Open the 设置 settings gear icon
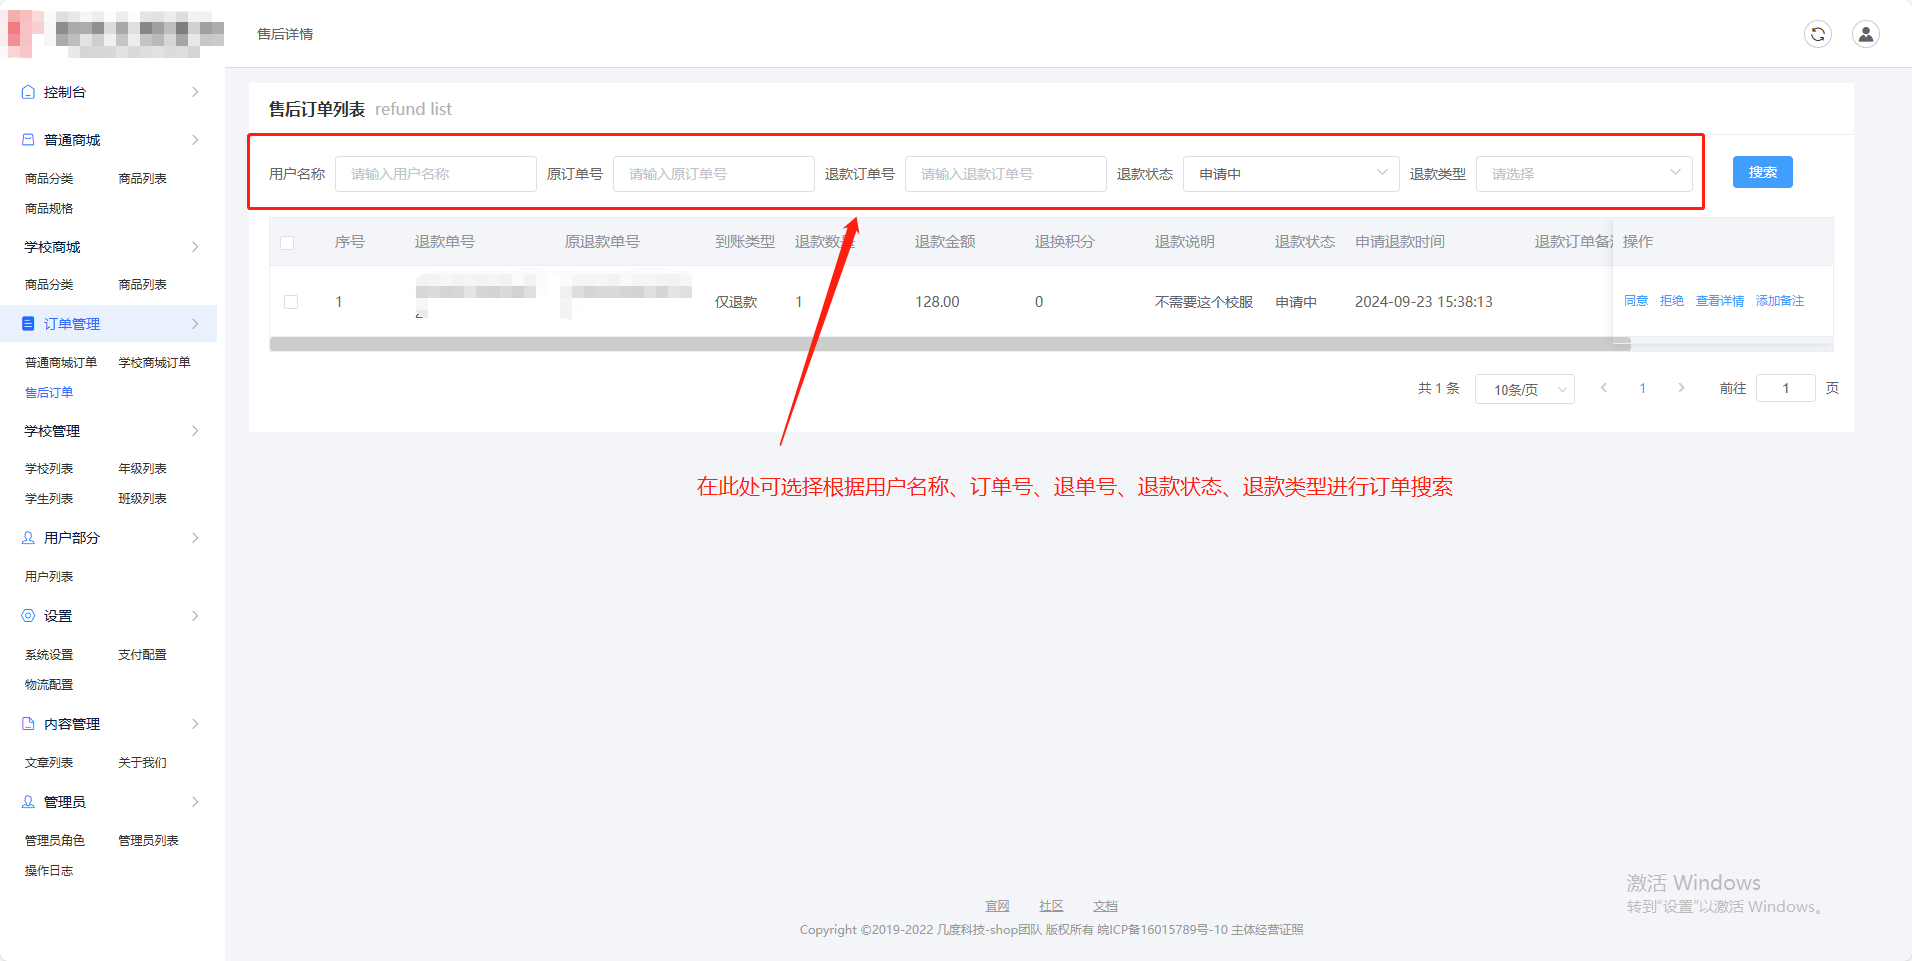The image size is (1912, 961). [27, 615]
